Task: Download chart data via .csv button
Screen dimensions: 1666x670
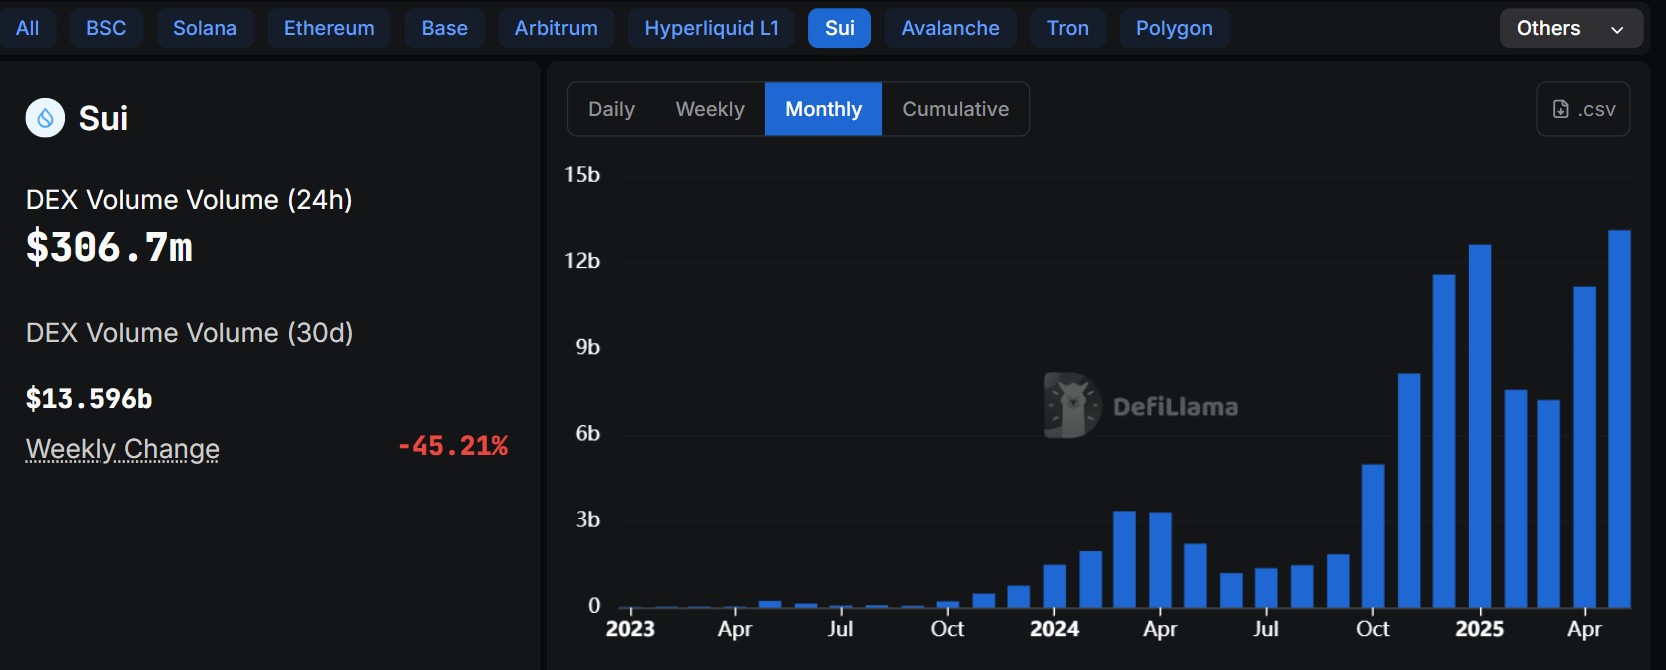Action: click(1583, 109)
